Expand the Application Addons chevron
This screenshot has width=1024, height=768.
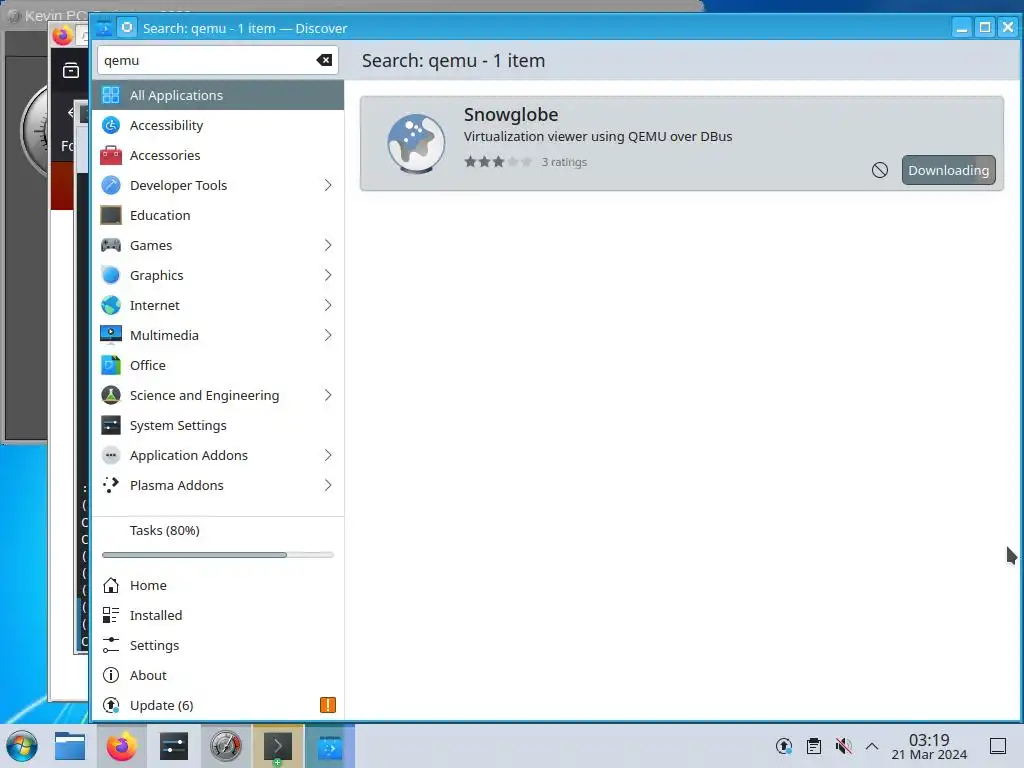coord(328,455)
